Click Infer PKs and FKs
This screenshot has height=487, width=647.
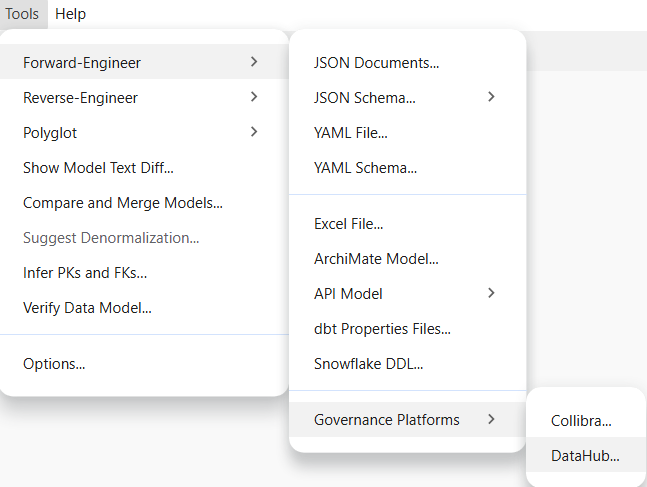coord(85,272)
